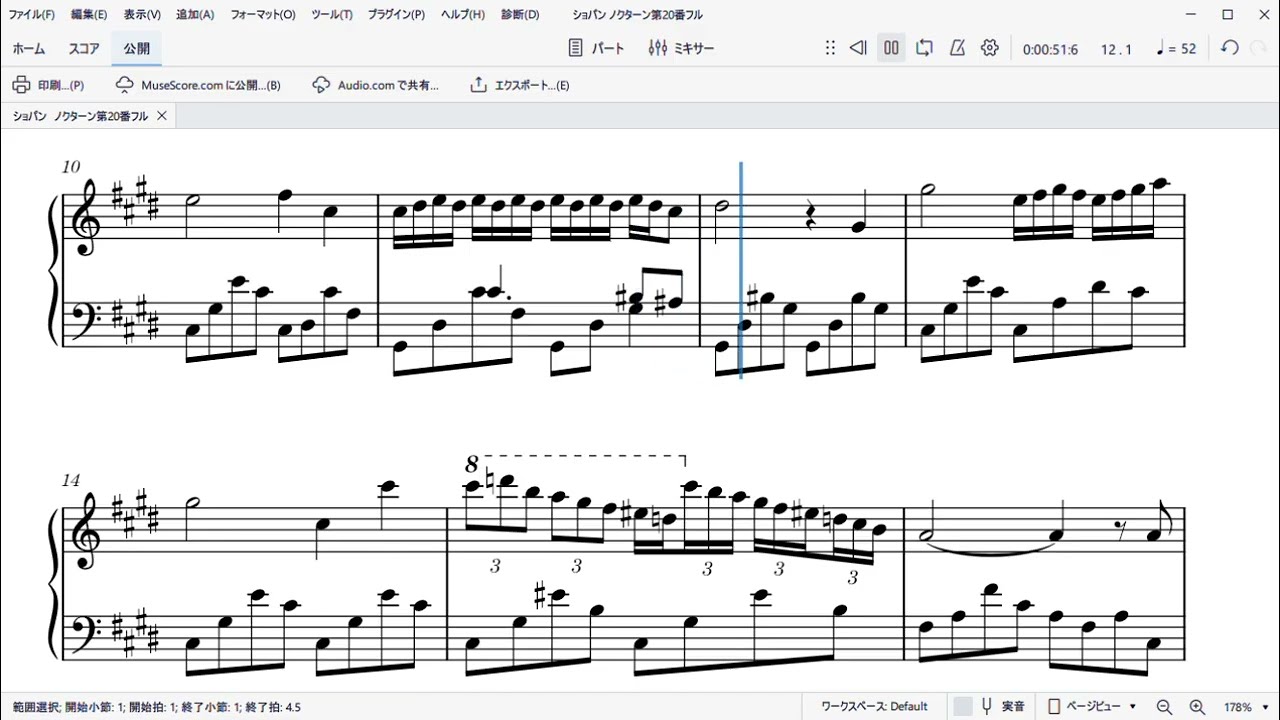Viewport: 1280px width, 720px height.
Task: Close the ショパン ノクターン第20番フル score tab
Action: 162,116
